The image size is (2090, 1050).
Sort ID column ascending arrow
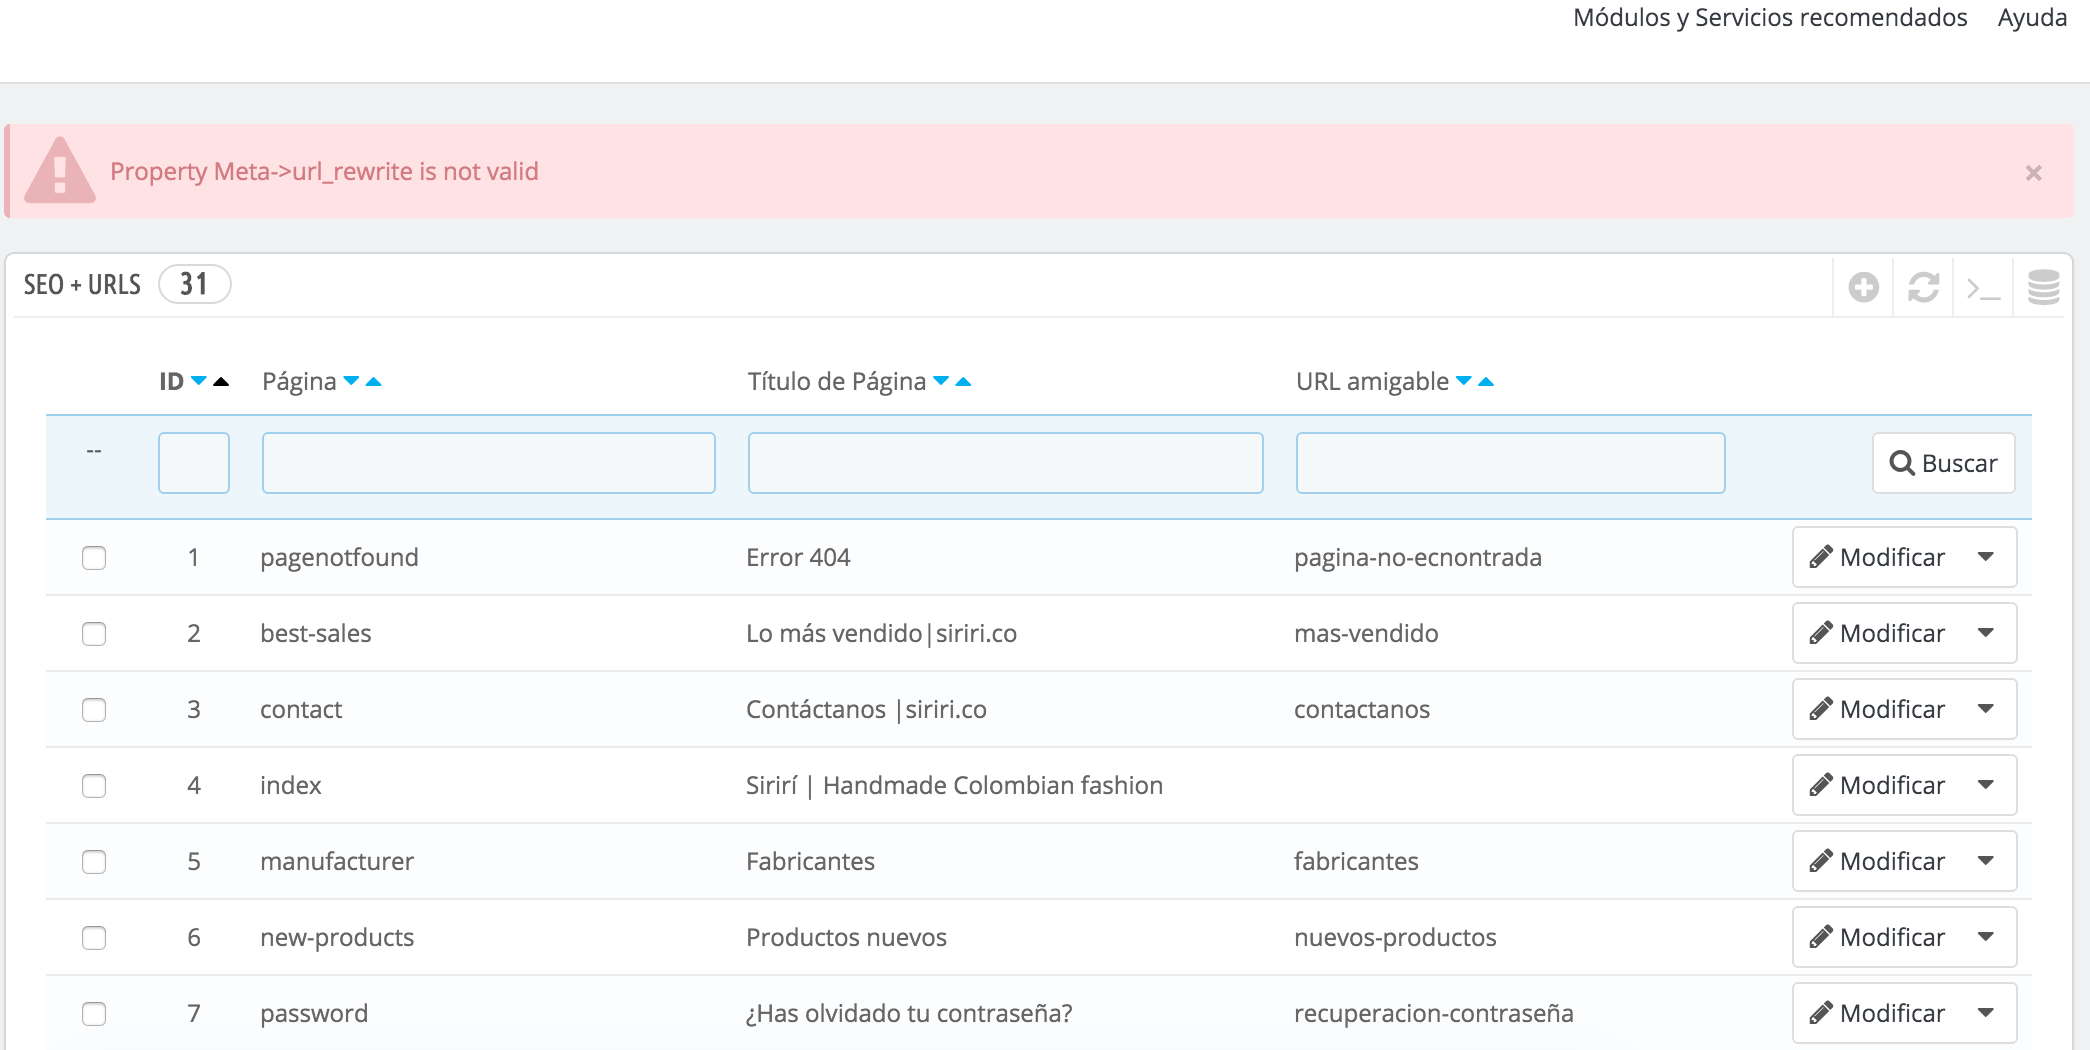click(x=221, y=381)
